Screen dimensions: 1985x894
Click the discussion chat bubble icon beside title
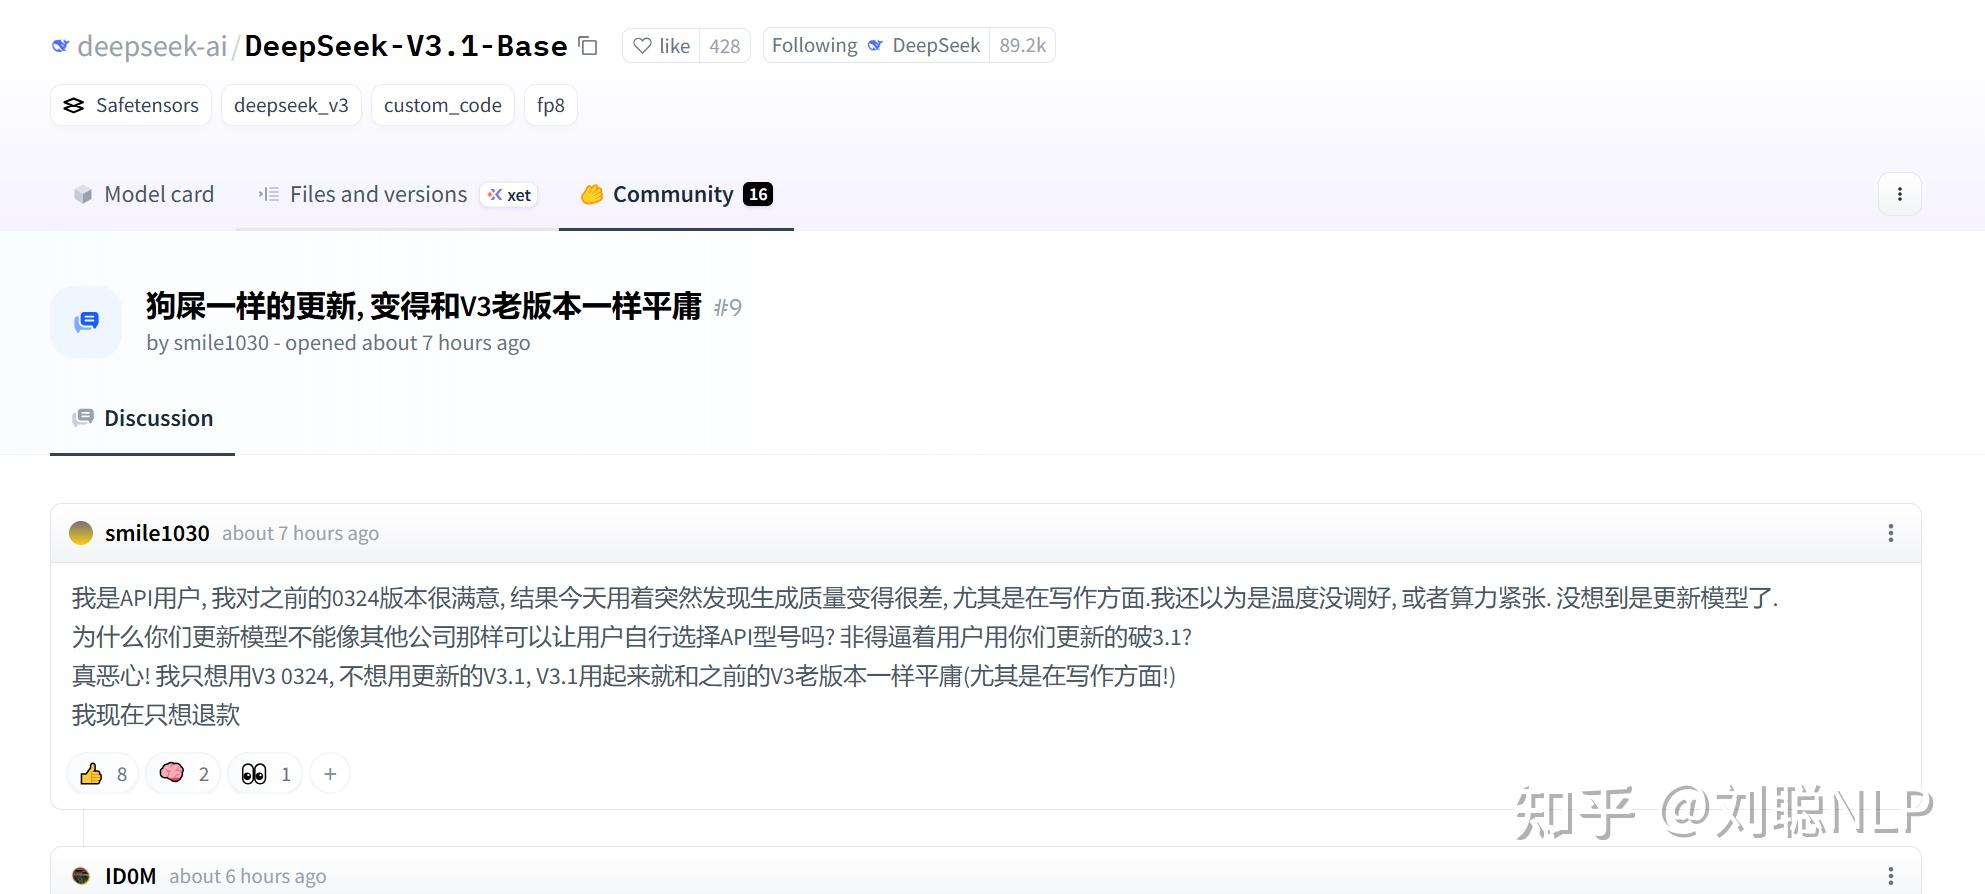pyautogui.click(x=86, y=322)
